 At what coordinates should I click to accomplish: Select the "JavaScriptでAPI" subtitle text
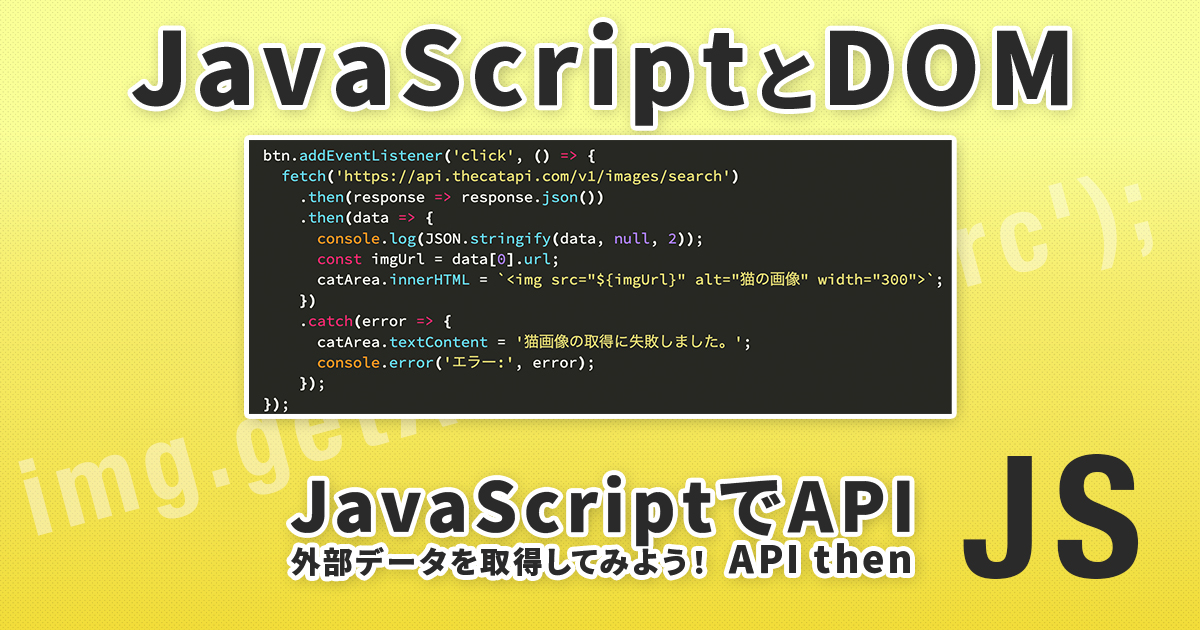pos(600,507)
